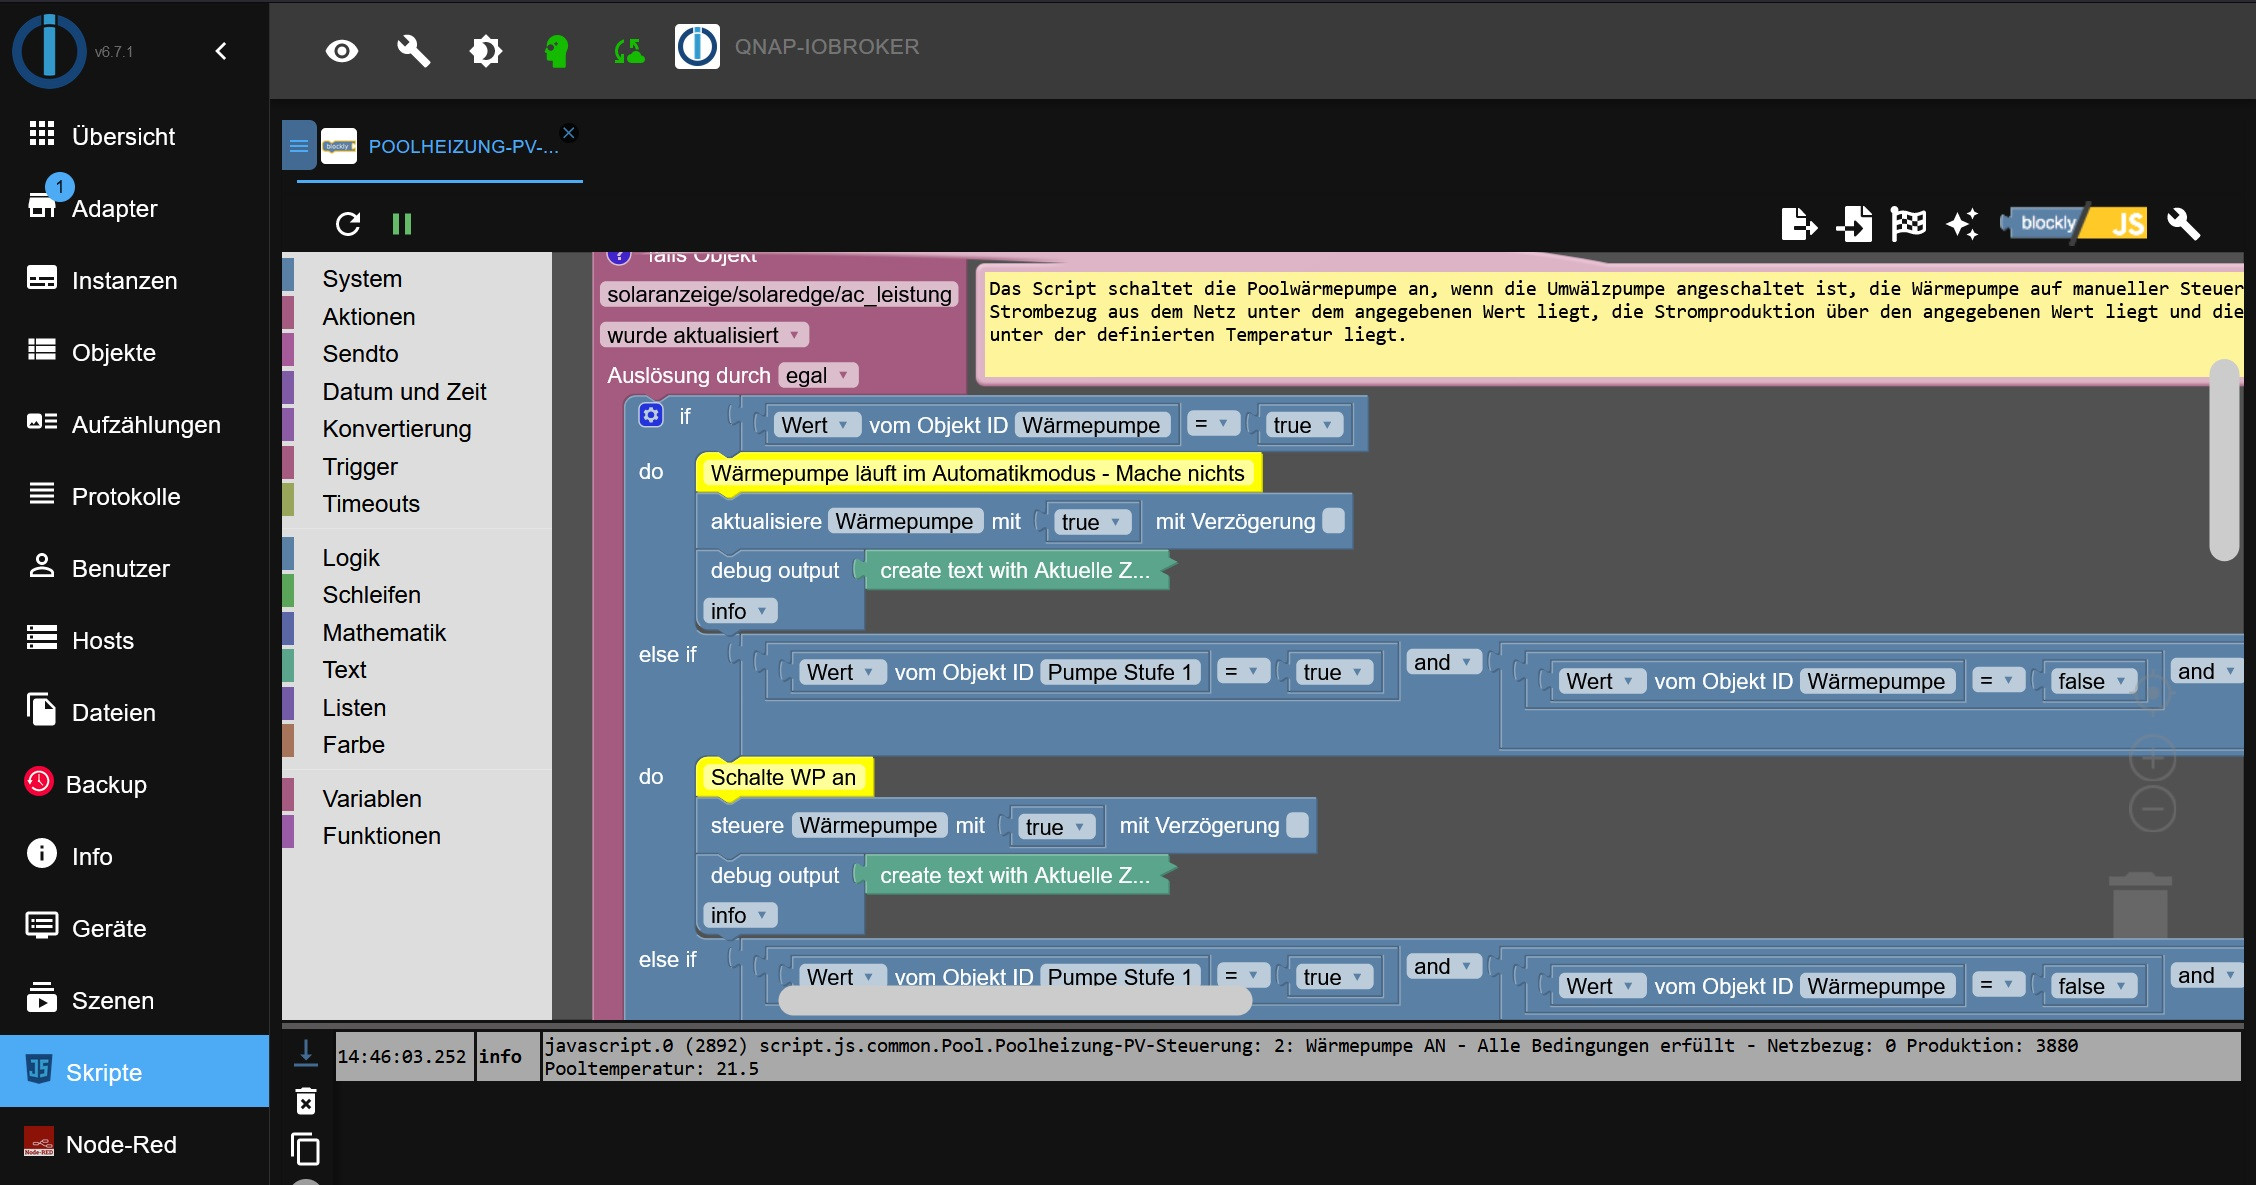Screen dimensions: 2256x1185
Task: Click the horizontal workspace scrollbar
Action: (1014, 1001)
